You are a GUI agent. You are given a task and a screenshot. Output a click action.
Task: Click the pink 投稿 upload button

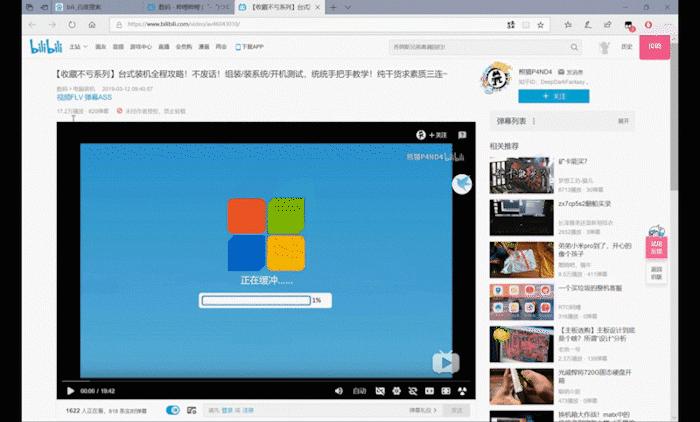coord(654,47)
